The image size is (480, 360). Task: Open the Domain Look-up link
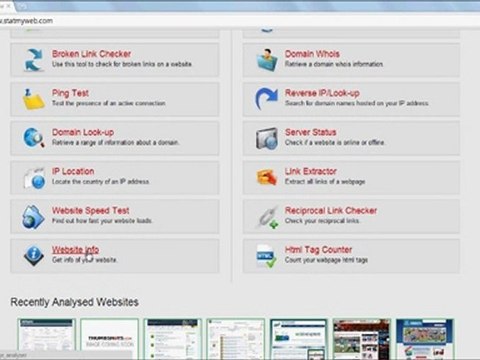(x=83, y=132)
